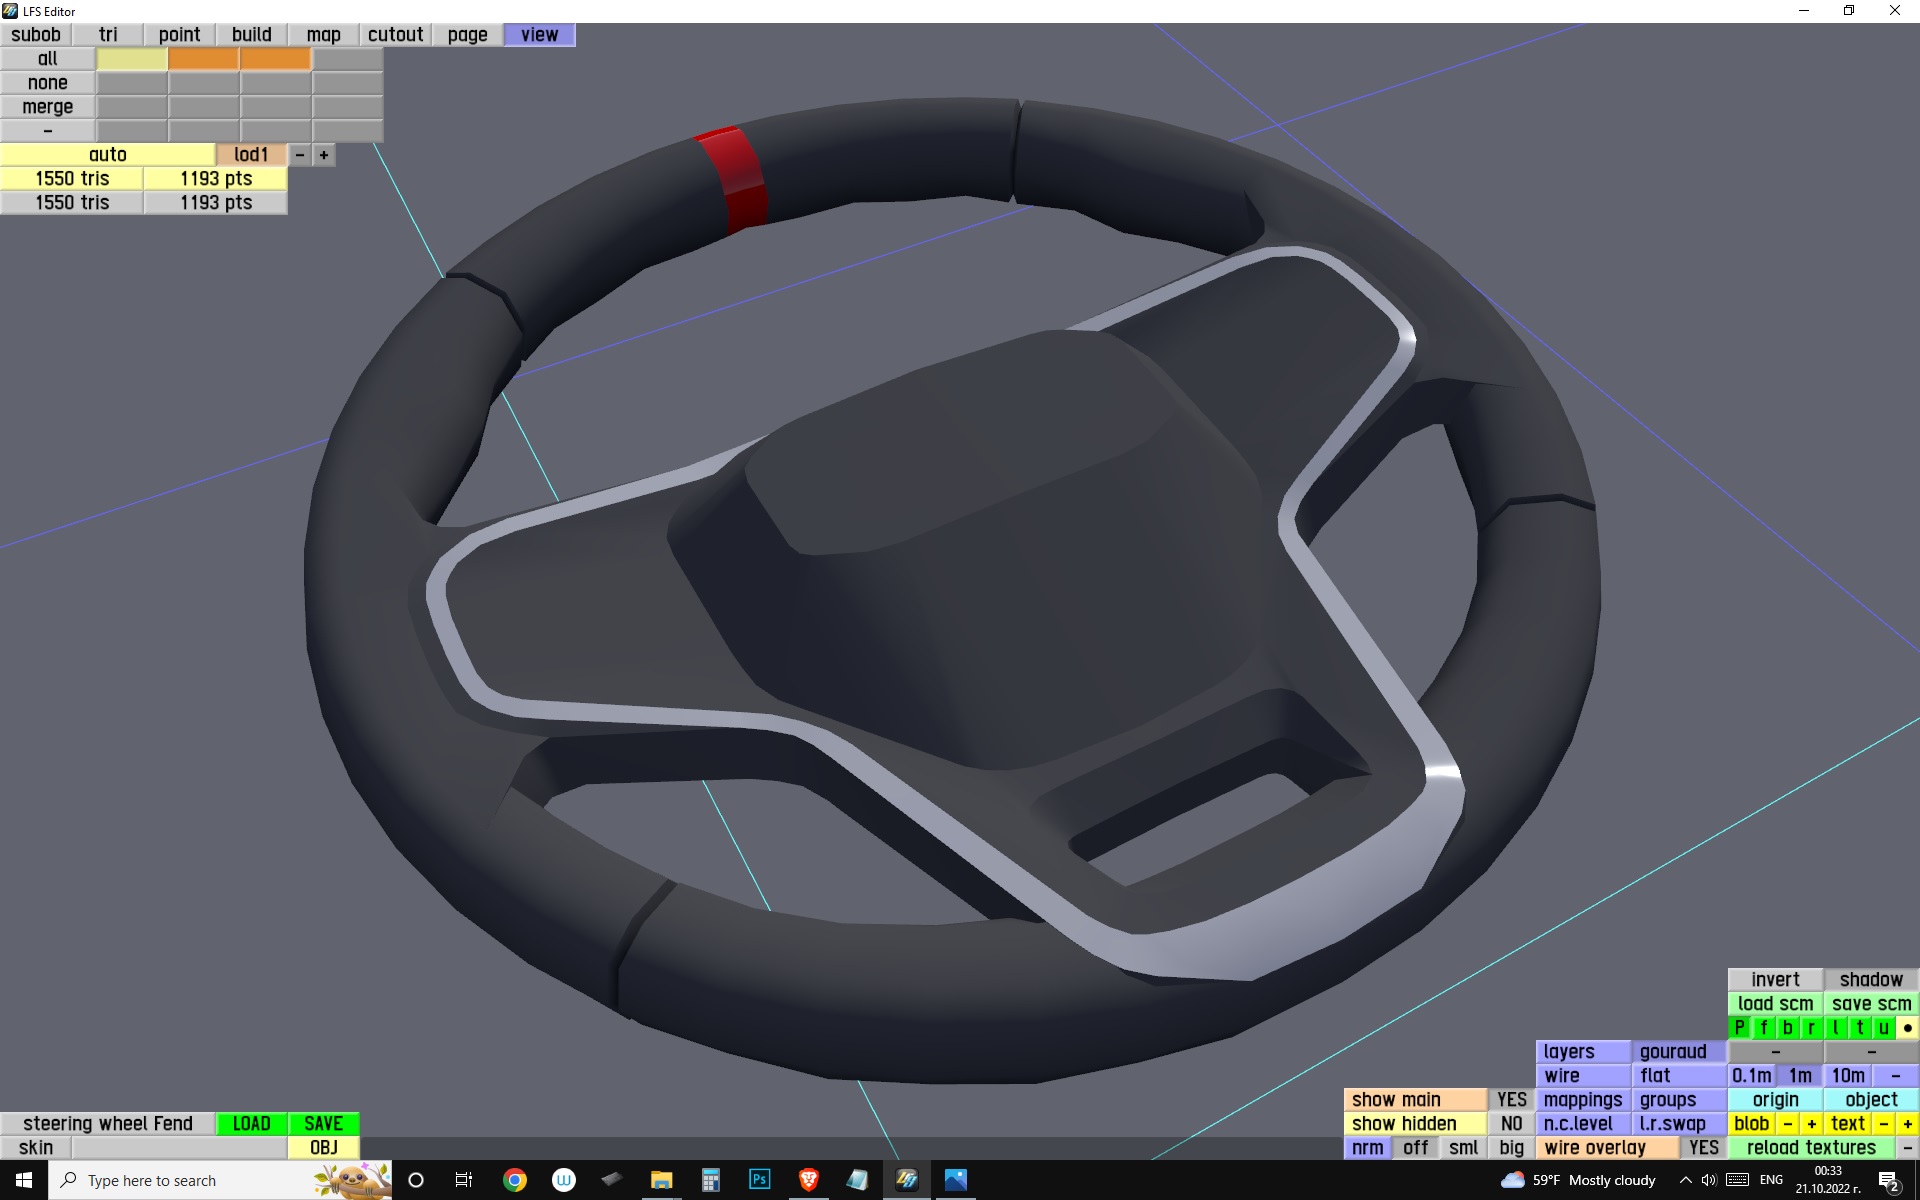
Task: Click reload textures button
Action: (1811, 1147)
